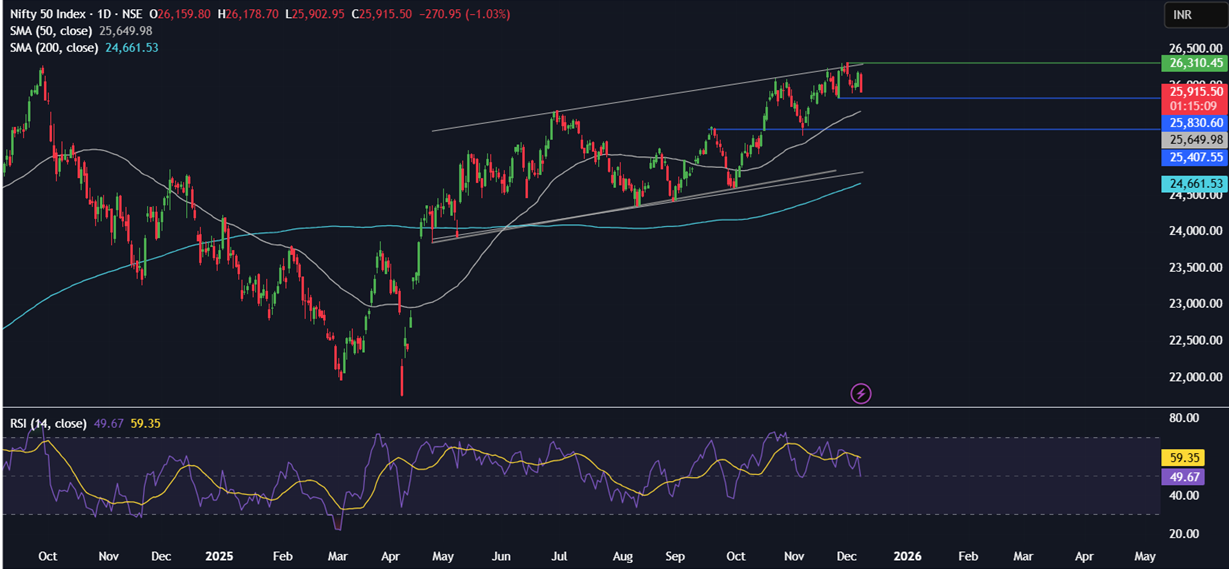The height and width of the screenshot is (569, 1229).
Task: Click the red 25,915.50 current price label
Action: click(x=1193, y=91)
